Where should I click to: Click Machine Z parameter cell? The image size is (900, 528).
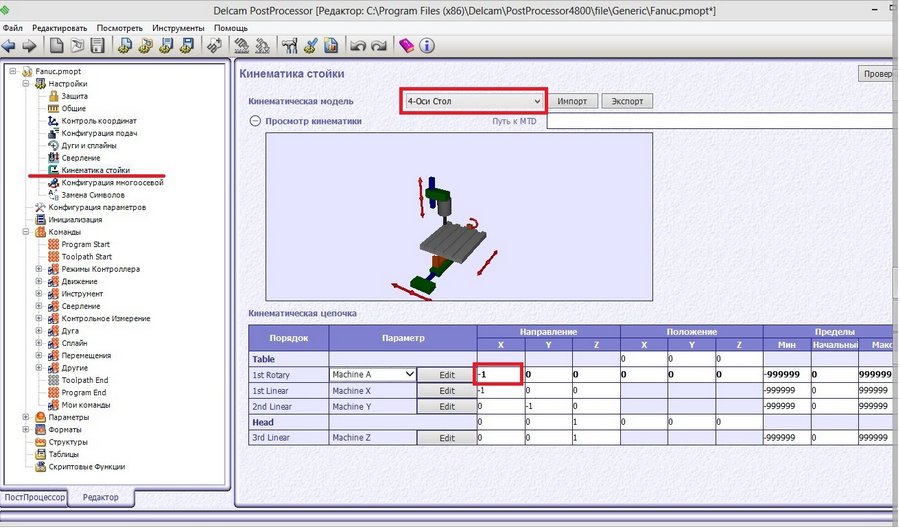click(x=373, y=437)
